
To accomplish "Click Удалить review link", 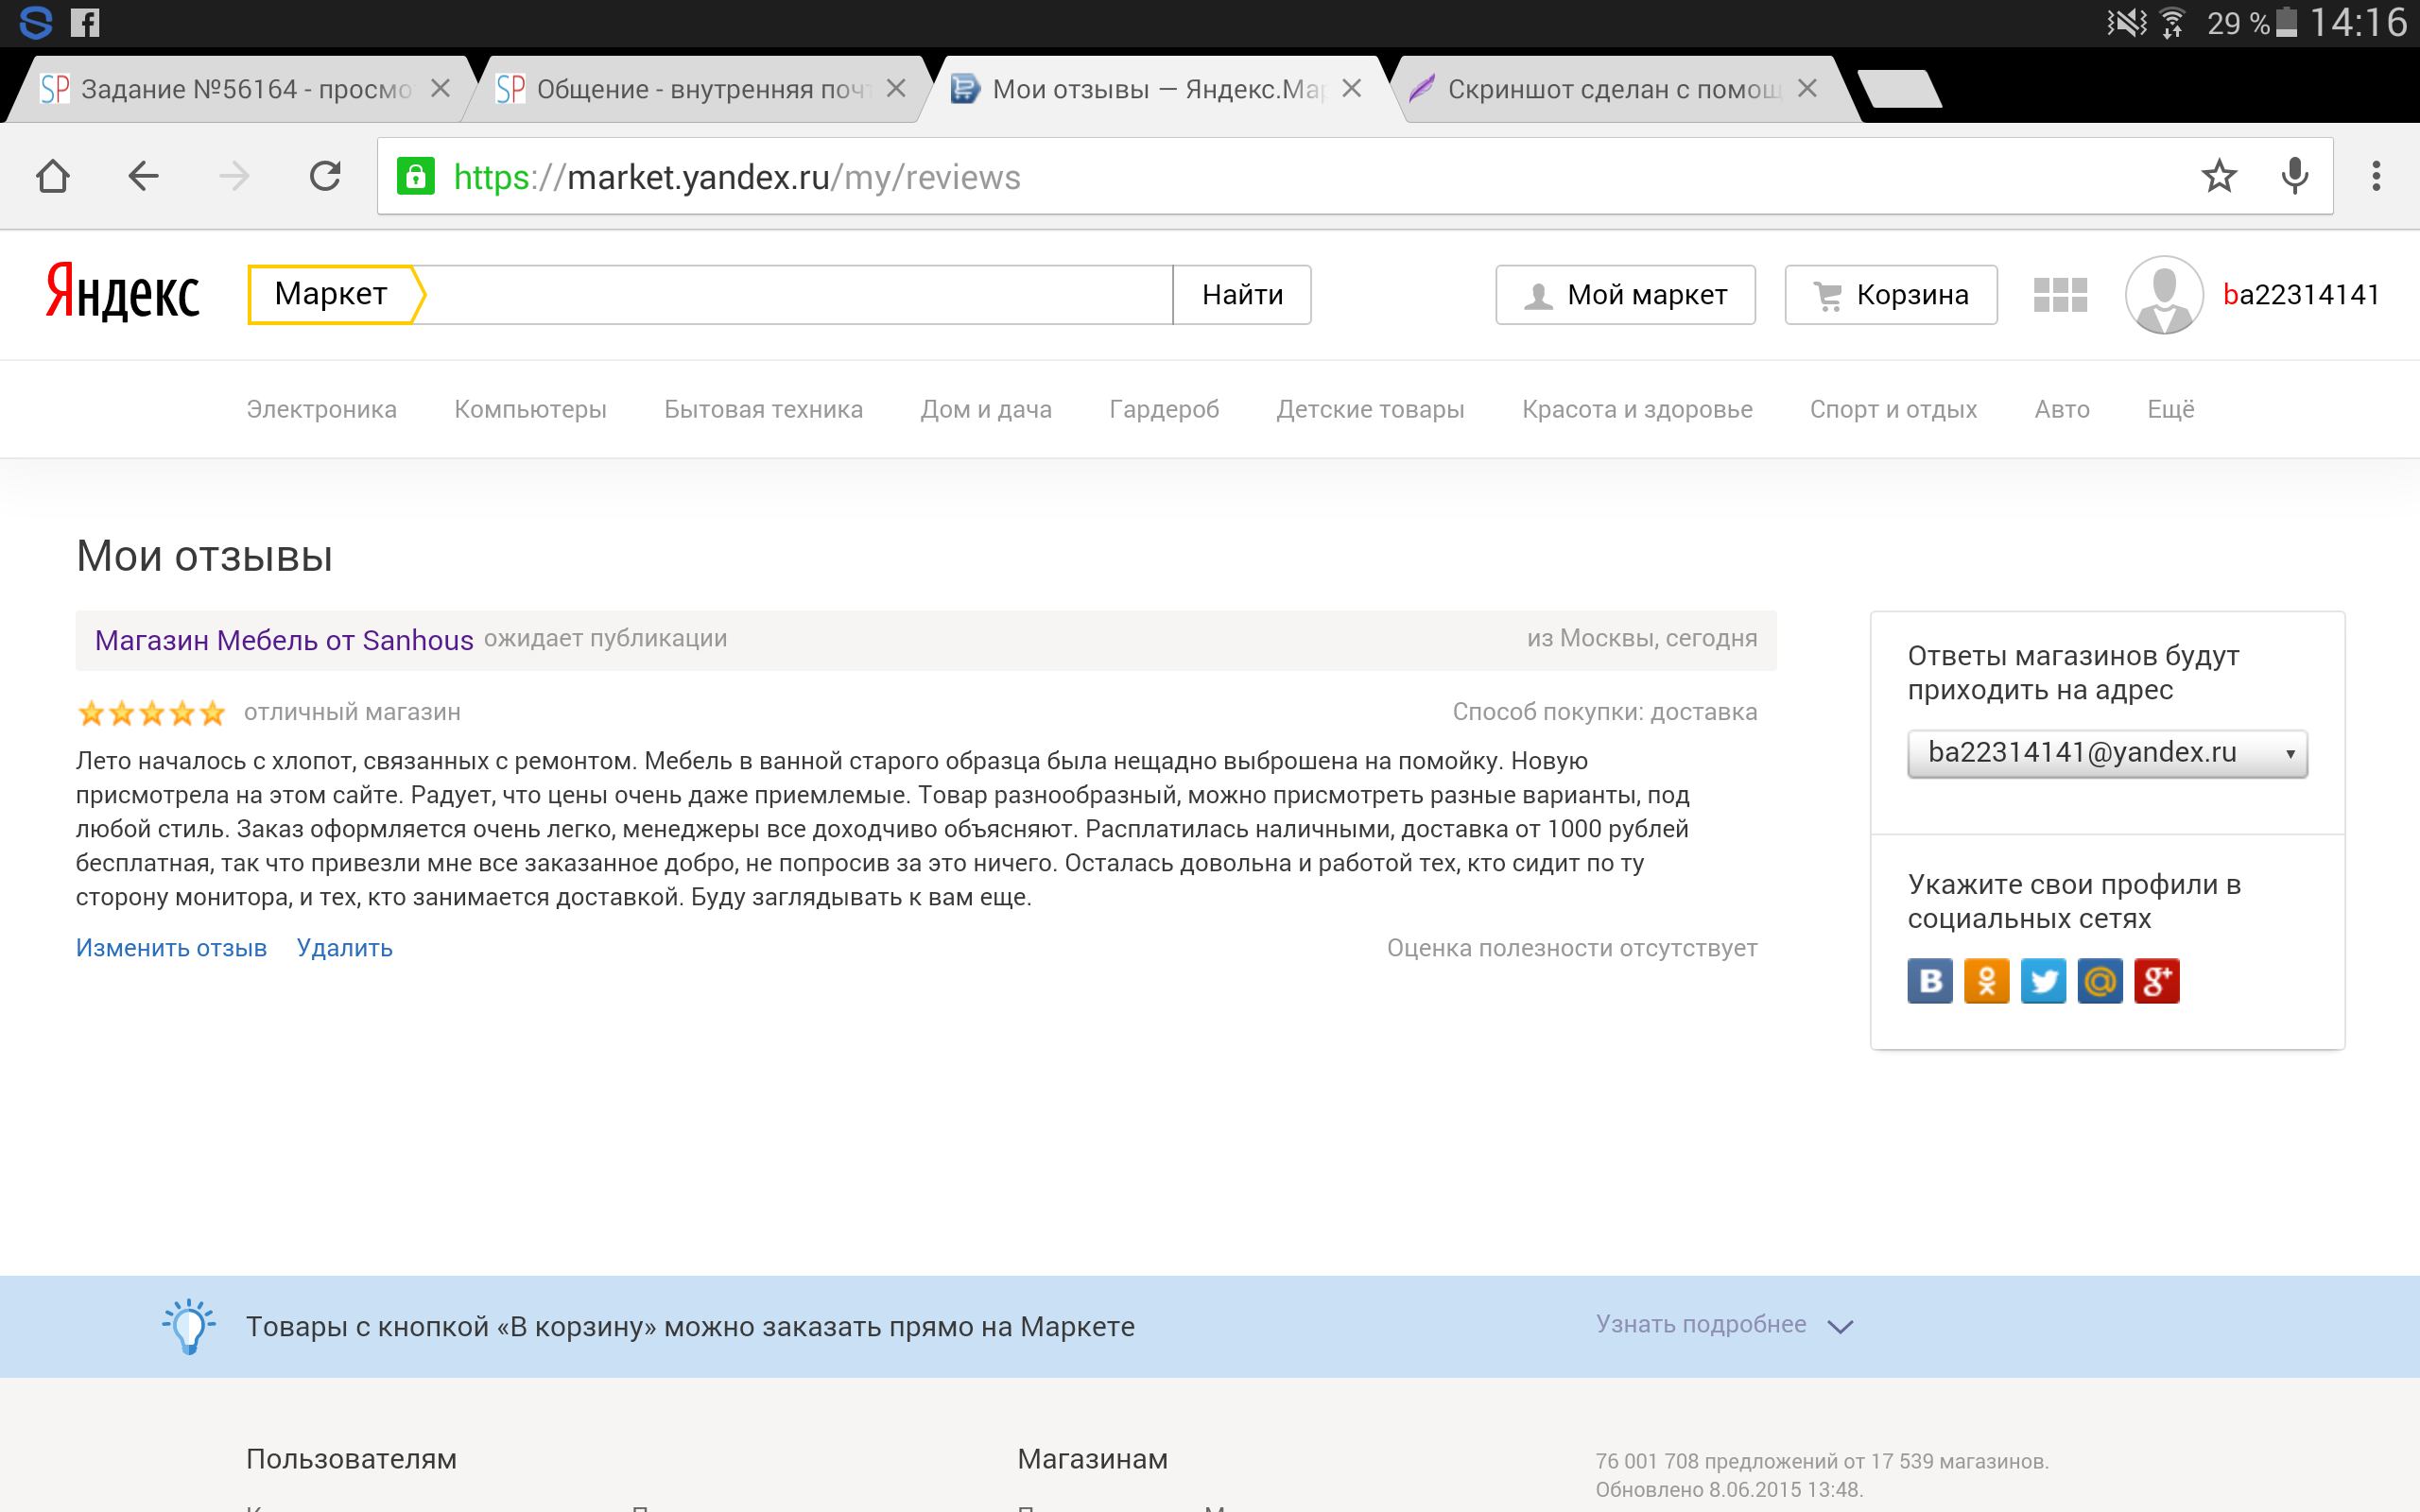I will click(x=344, y=948).
